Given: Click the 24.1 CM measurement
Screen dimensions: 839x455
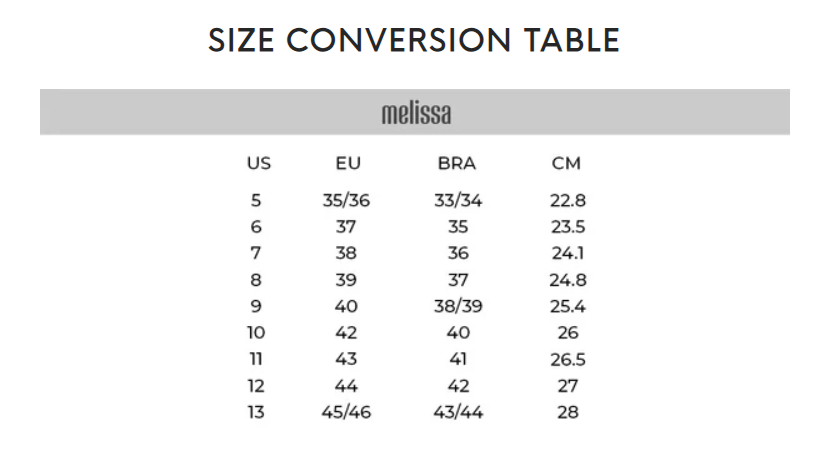Looking at the screenshot, I should pyautogui.click(x=567, y=253).
